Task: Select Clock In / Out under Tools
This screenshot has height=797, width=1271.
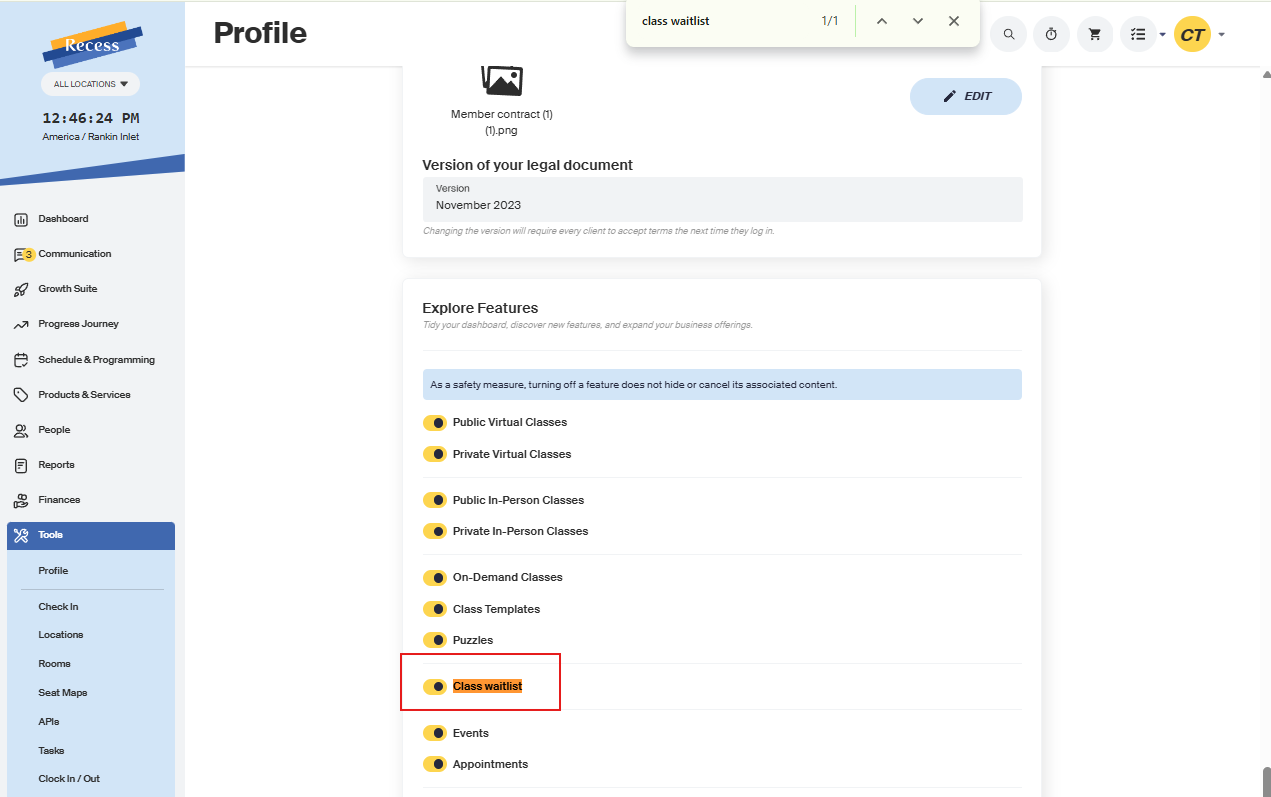Action: [69, 779]
